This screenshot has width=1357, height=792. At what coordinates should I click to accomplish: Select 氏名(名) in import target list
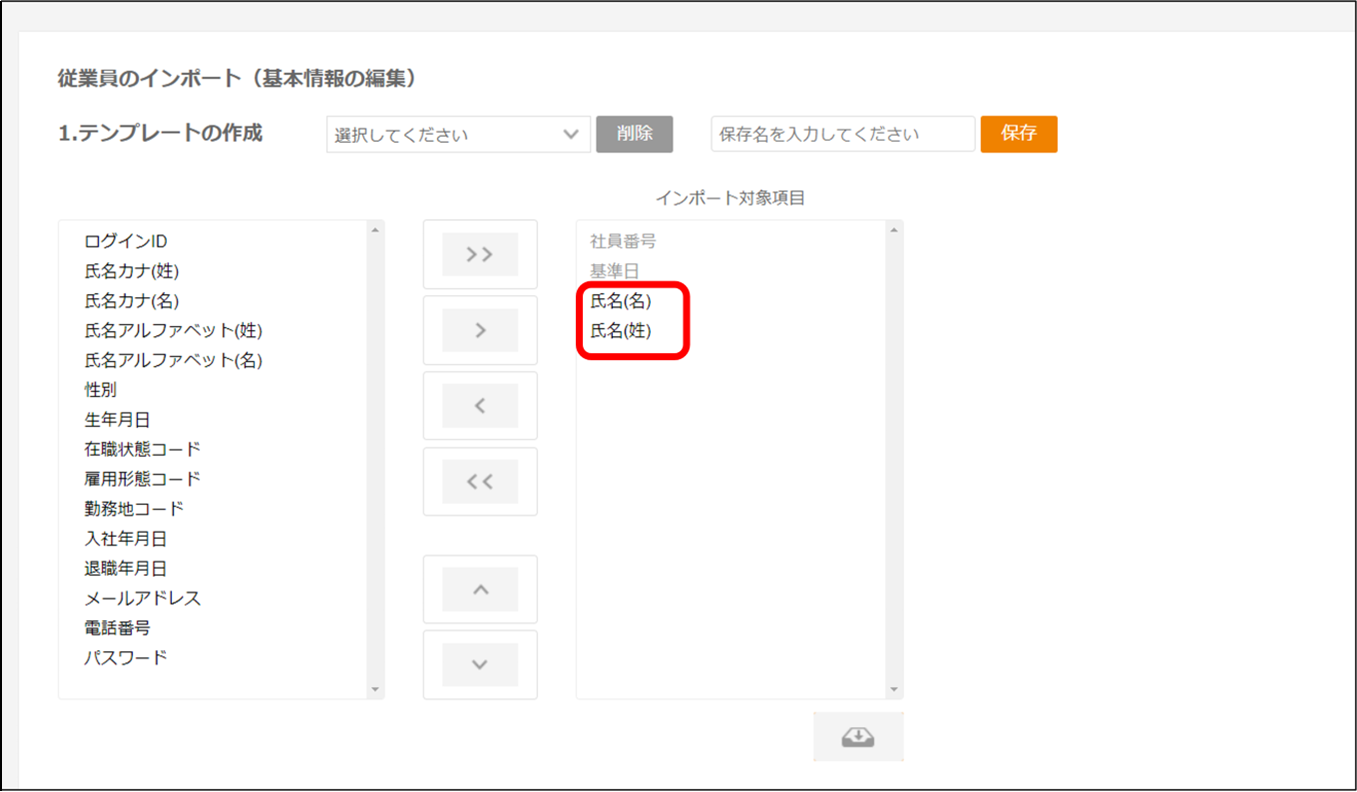click(621, 301)
